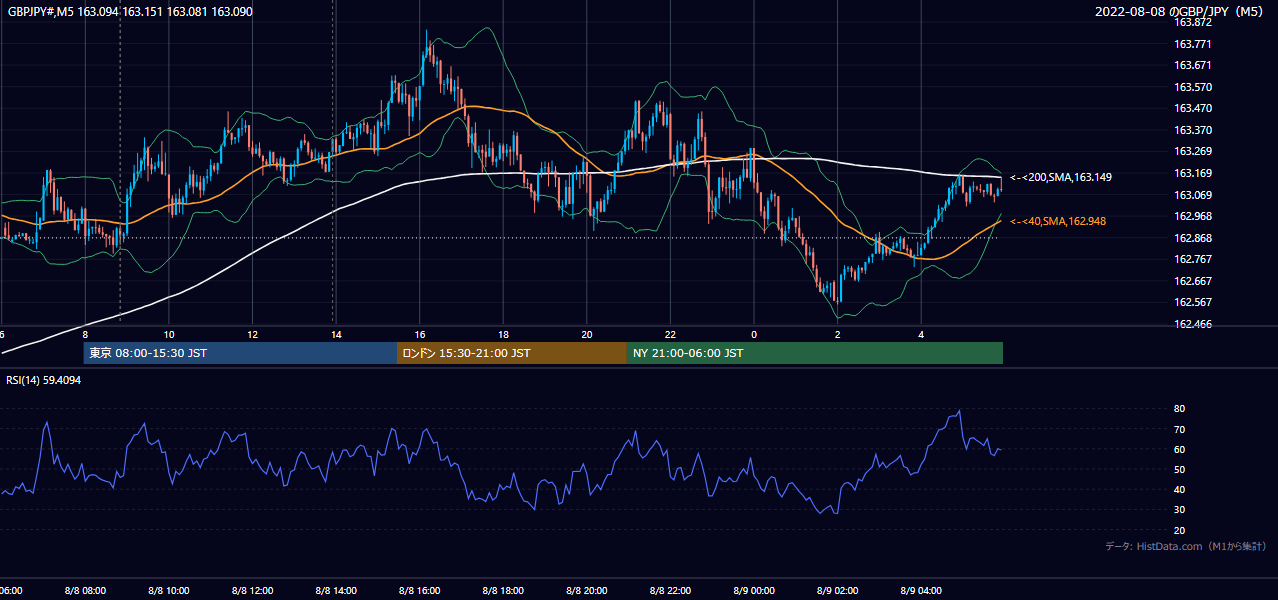Click price axis value 163.872
This screenshot has height=600, width=1278.
[x=1193, y=22]
